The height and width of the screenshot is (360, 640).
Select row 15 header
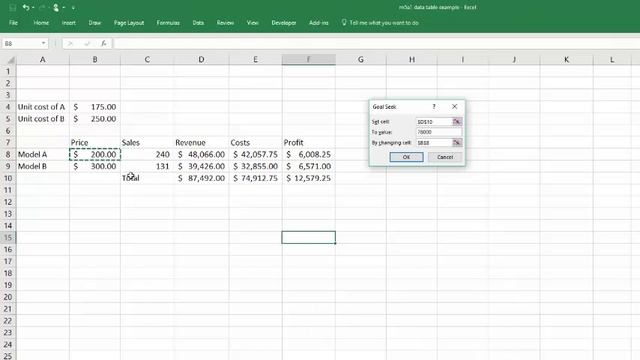pyautogui.click(x=8, y=238)
